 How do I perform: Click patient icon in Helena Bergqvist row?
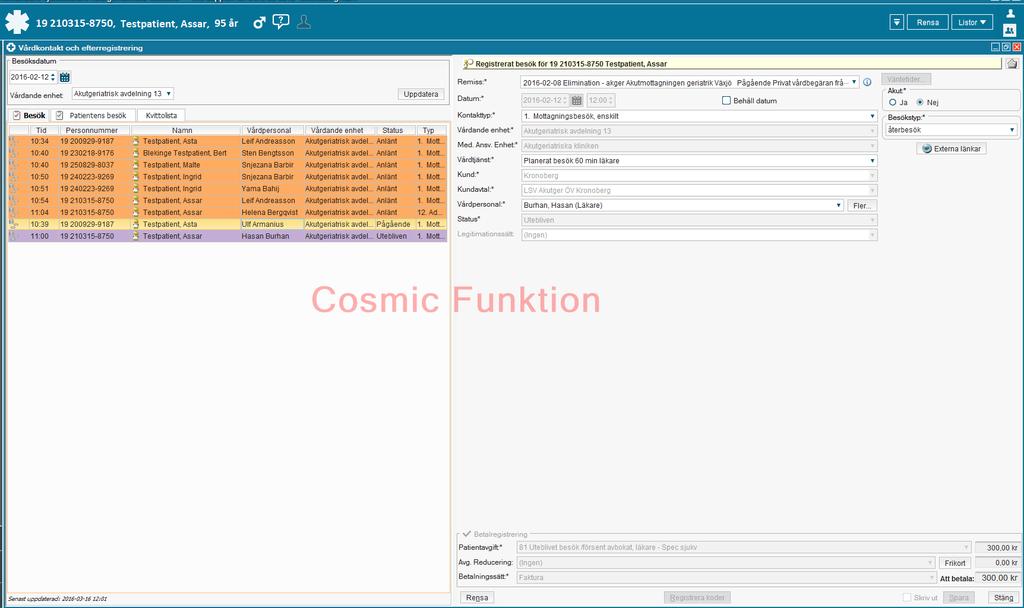click(136, 212)
